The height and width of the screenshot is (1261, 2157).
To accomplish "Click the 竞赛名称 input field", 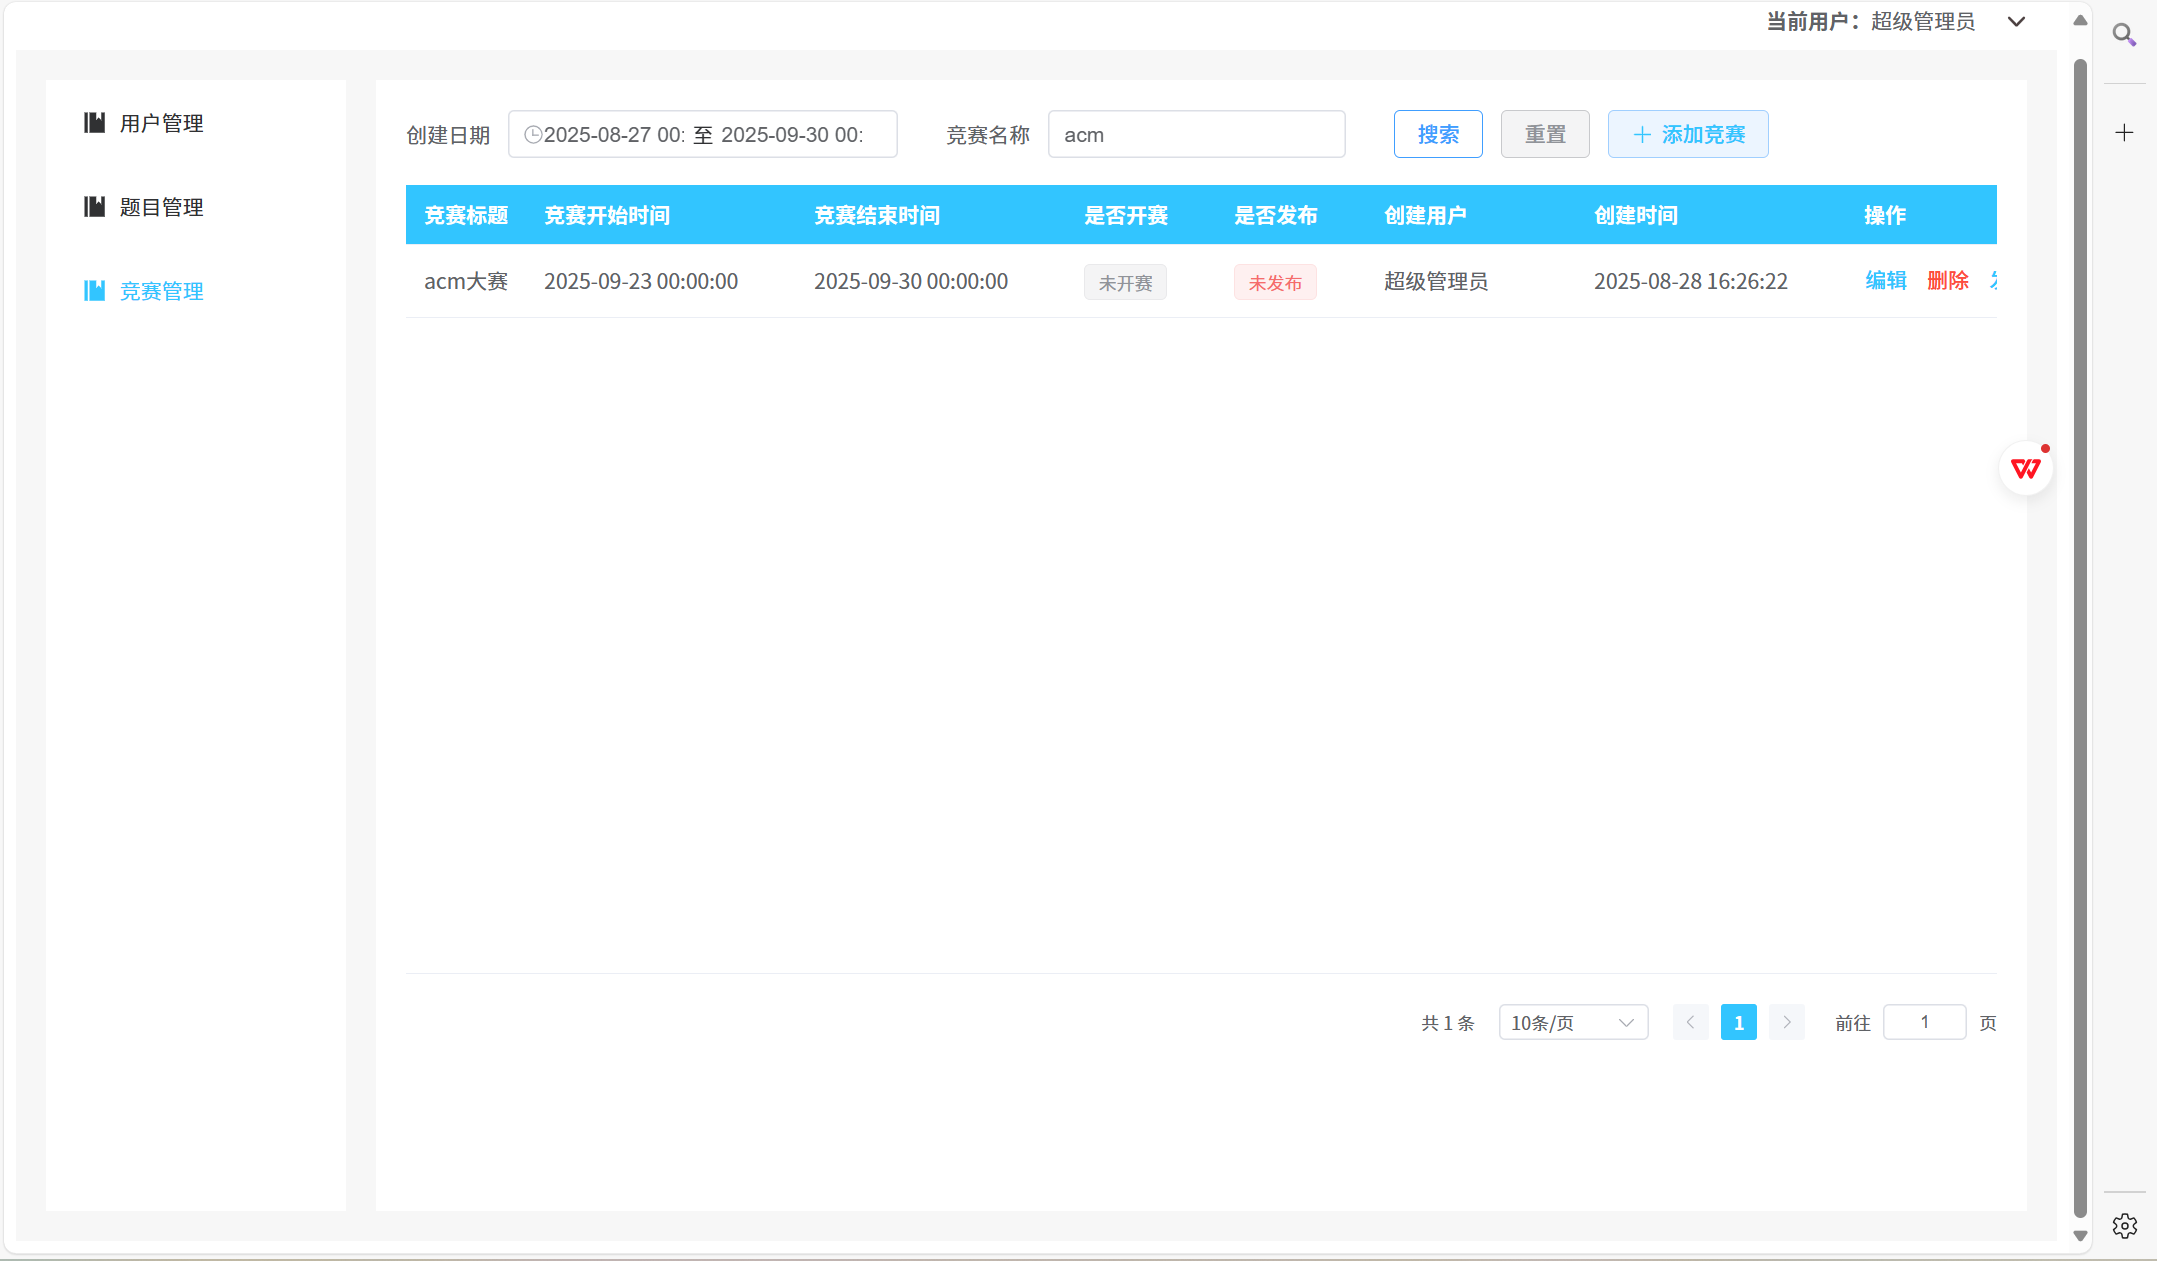I will tap(1196, 135).
